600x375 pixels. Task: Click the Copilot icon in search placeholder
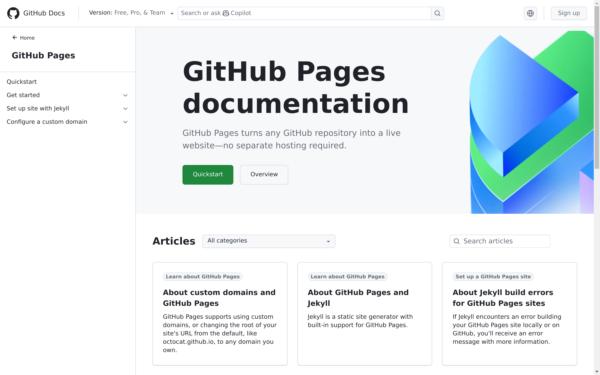(x=226, y=13)
